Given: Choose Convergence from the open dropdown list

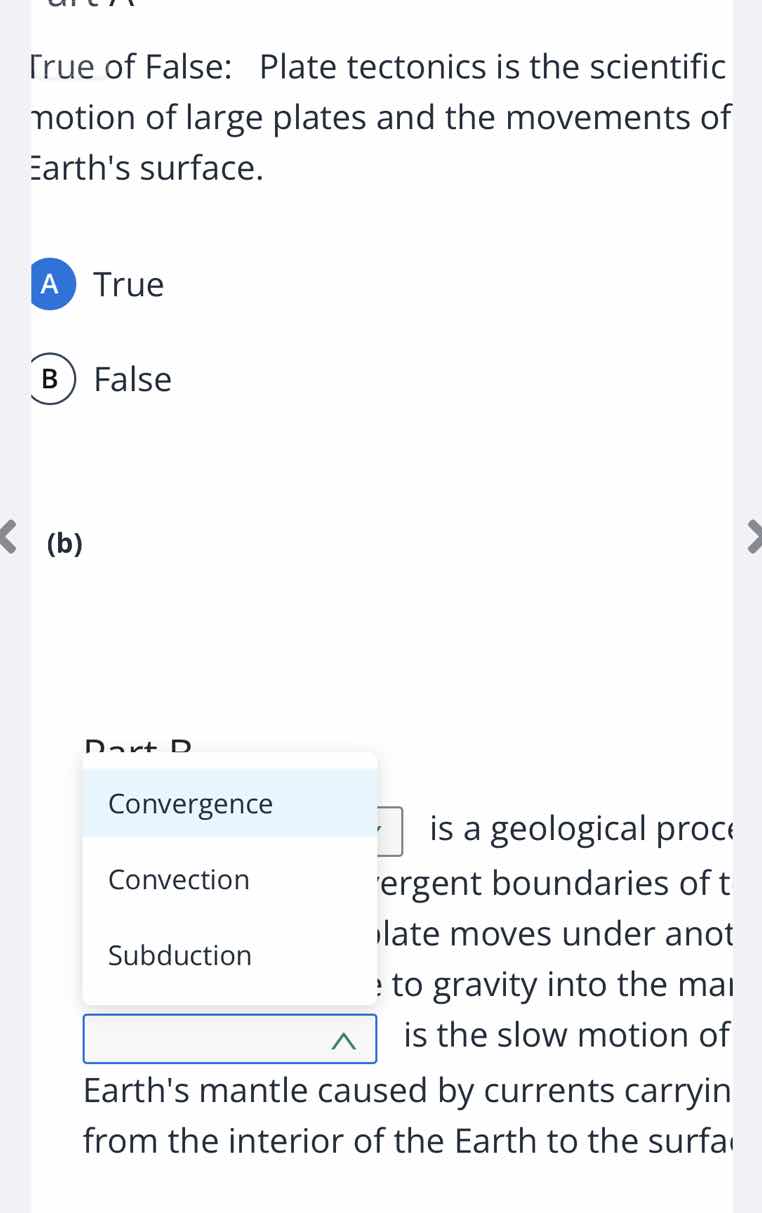Looking at the screenshot, I should tap(190, 803).
